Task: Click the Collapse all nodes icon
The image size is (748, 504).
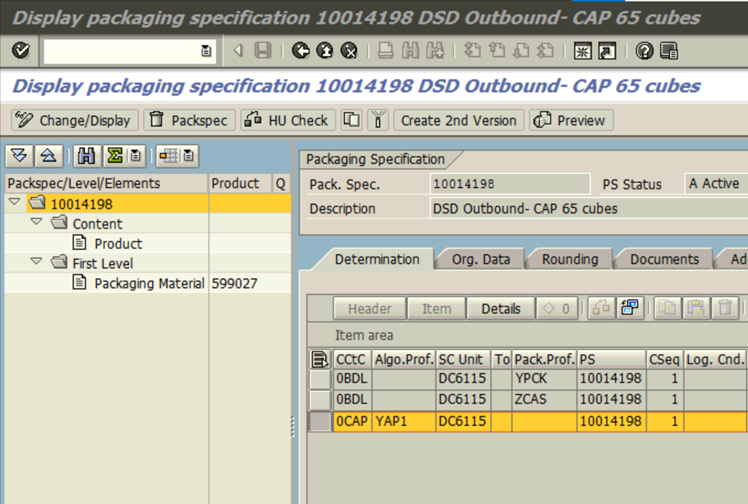Action: tap(47, 155)
